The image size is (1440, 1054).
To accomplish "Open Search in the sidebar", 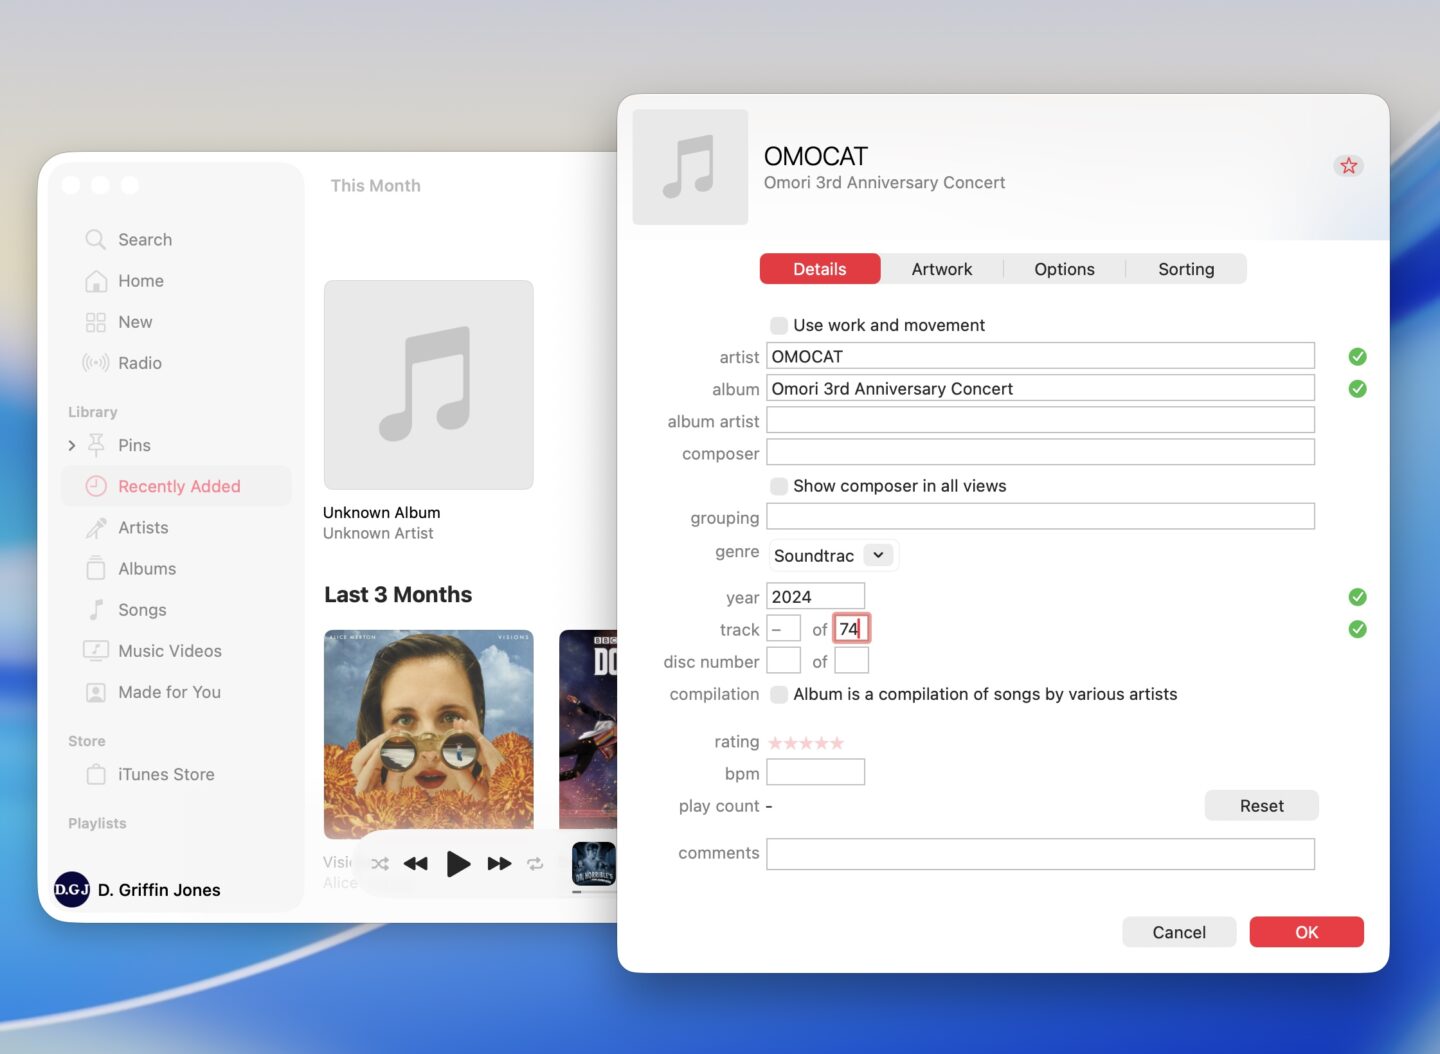I will 144,239.
